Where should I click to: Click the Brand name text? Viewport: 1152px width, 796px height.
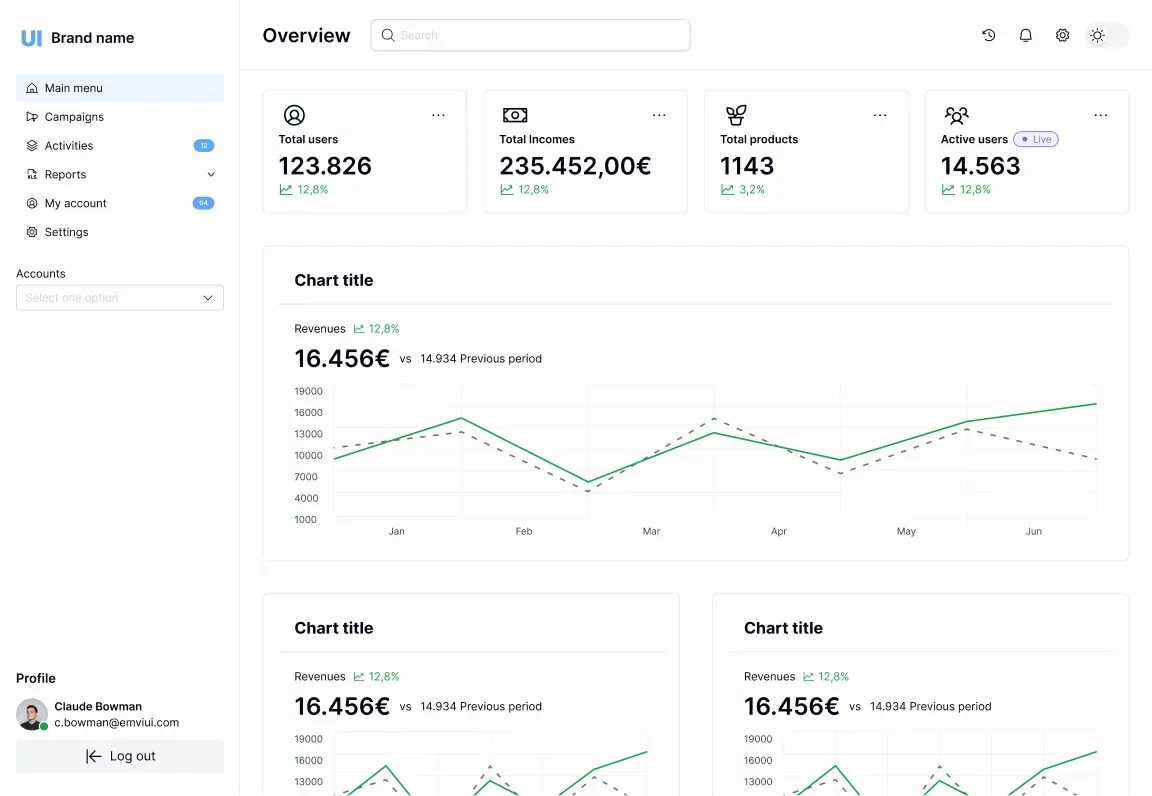pos(93,38)
